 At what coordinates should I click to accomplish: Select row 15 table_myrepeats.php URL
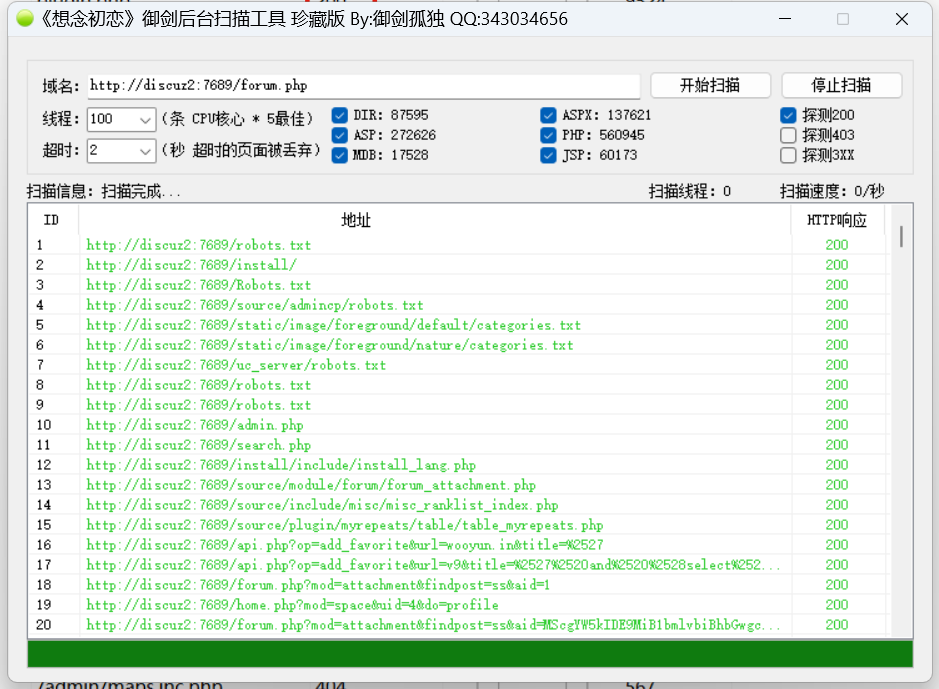345,525
